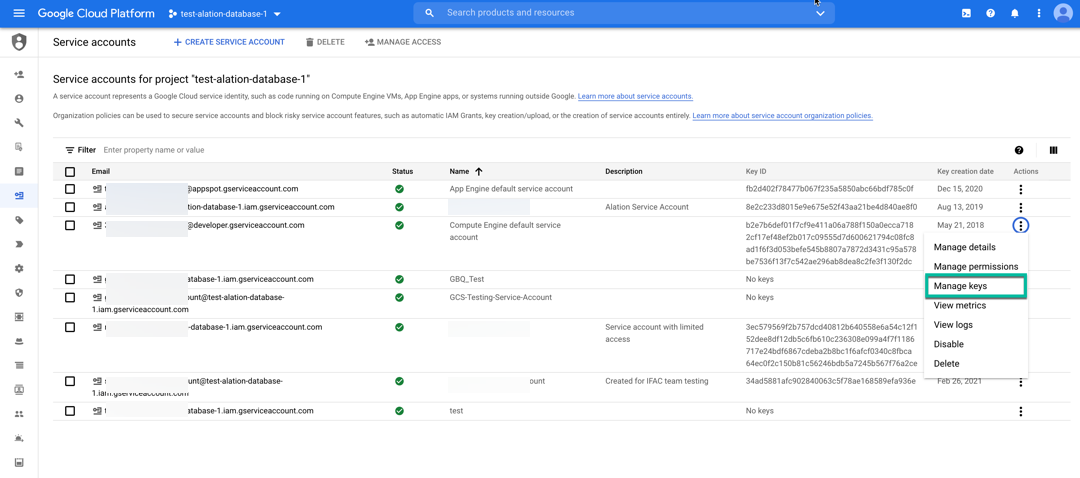Click the Dec 15, 2020 date cell
The height and width of the screenshot is (478, 1080).
point(960,189)
